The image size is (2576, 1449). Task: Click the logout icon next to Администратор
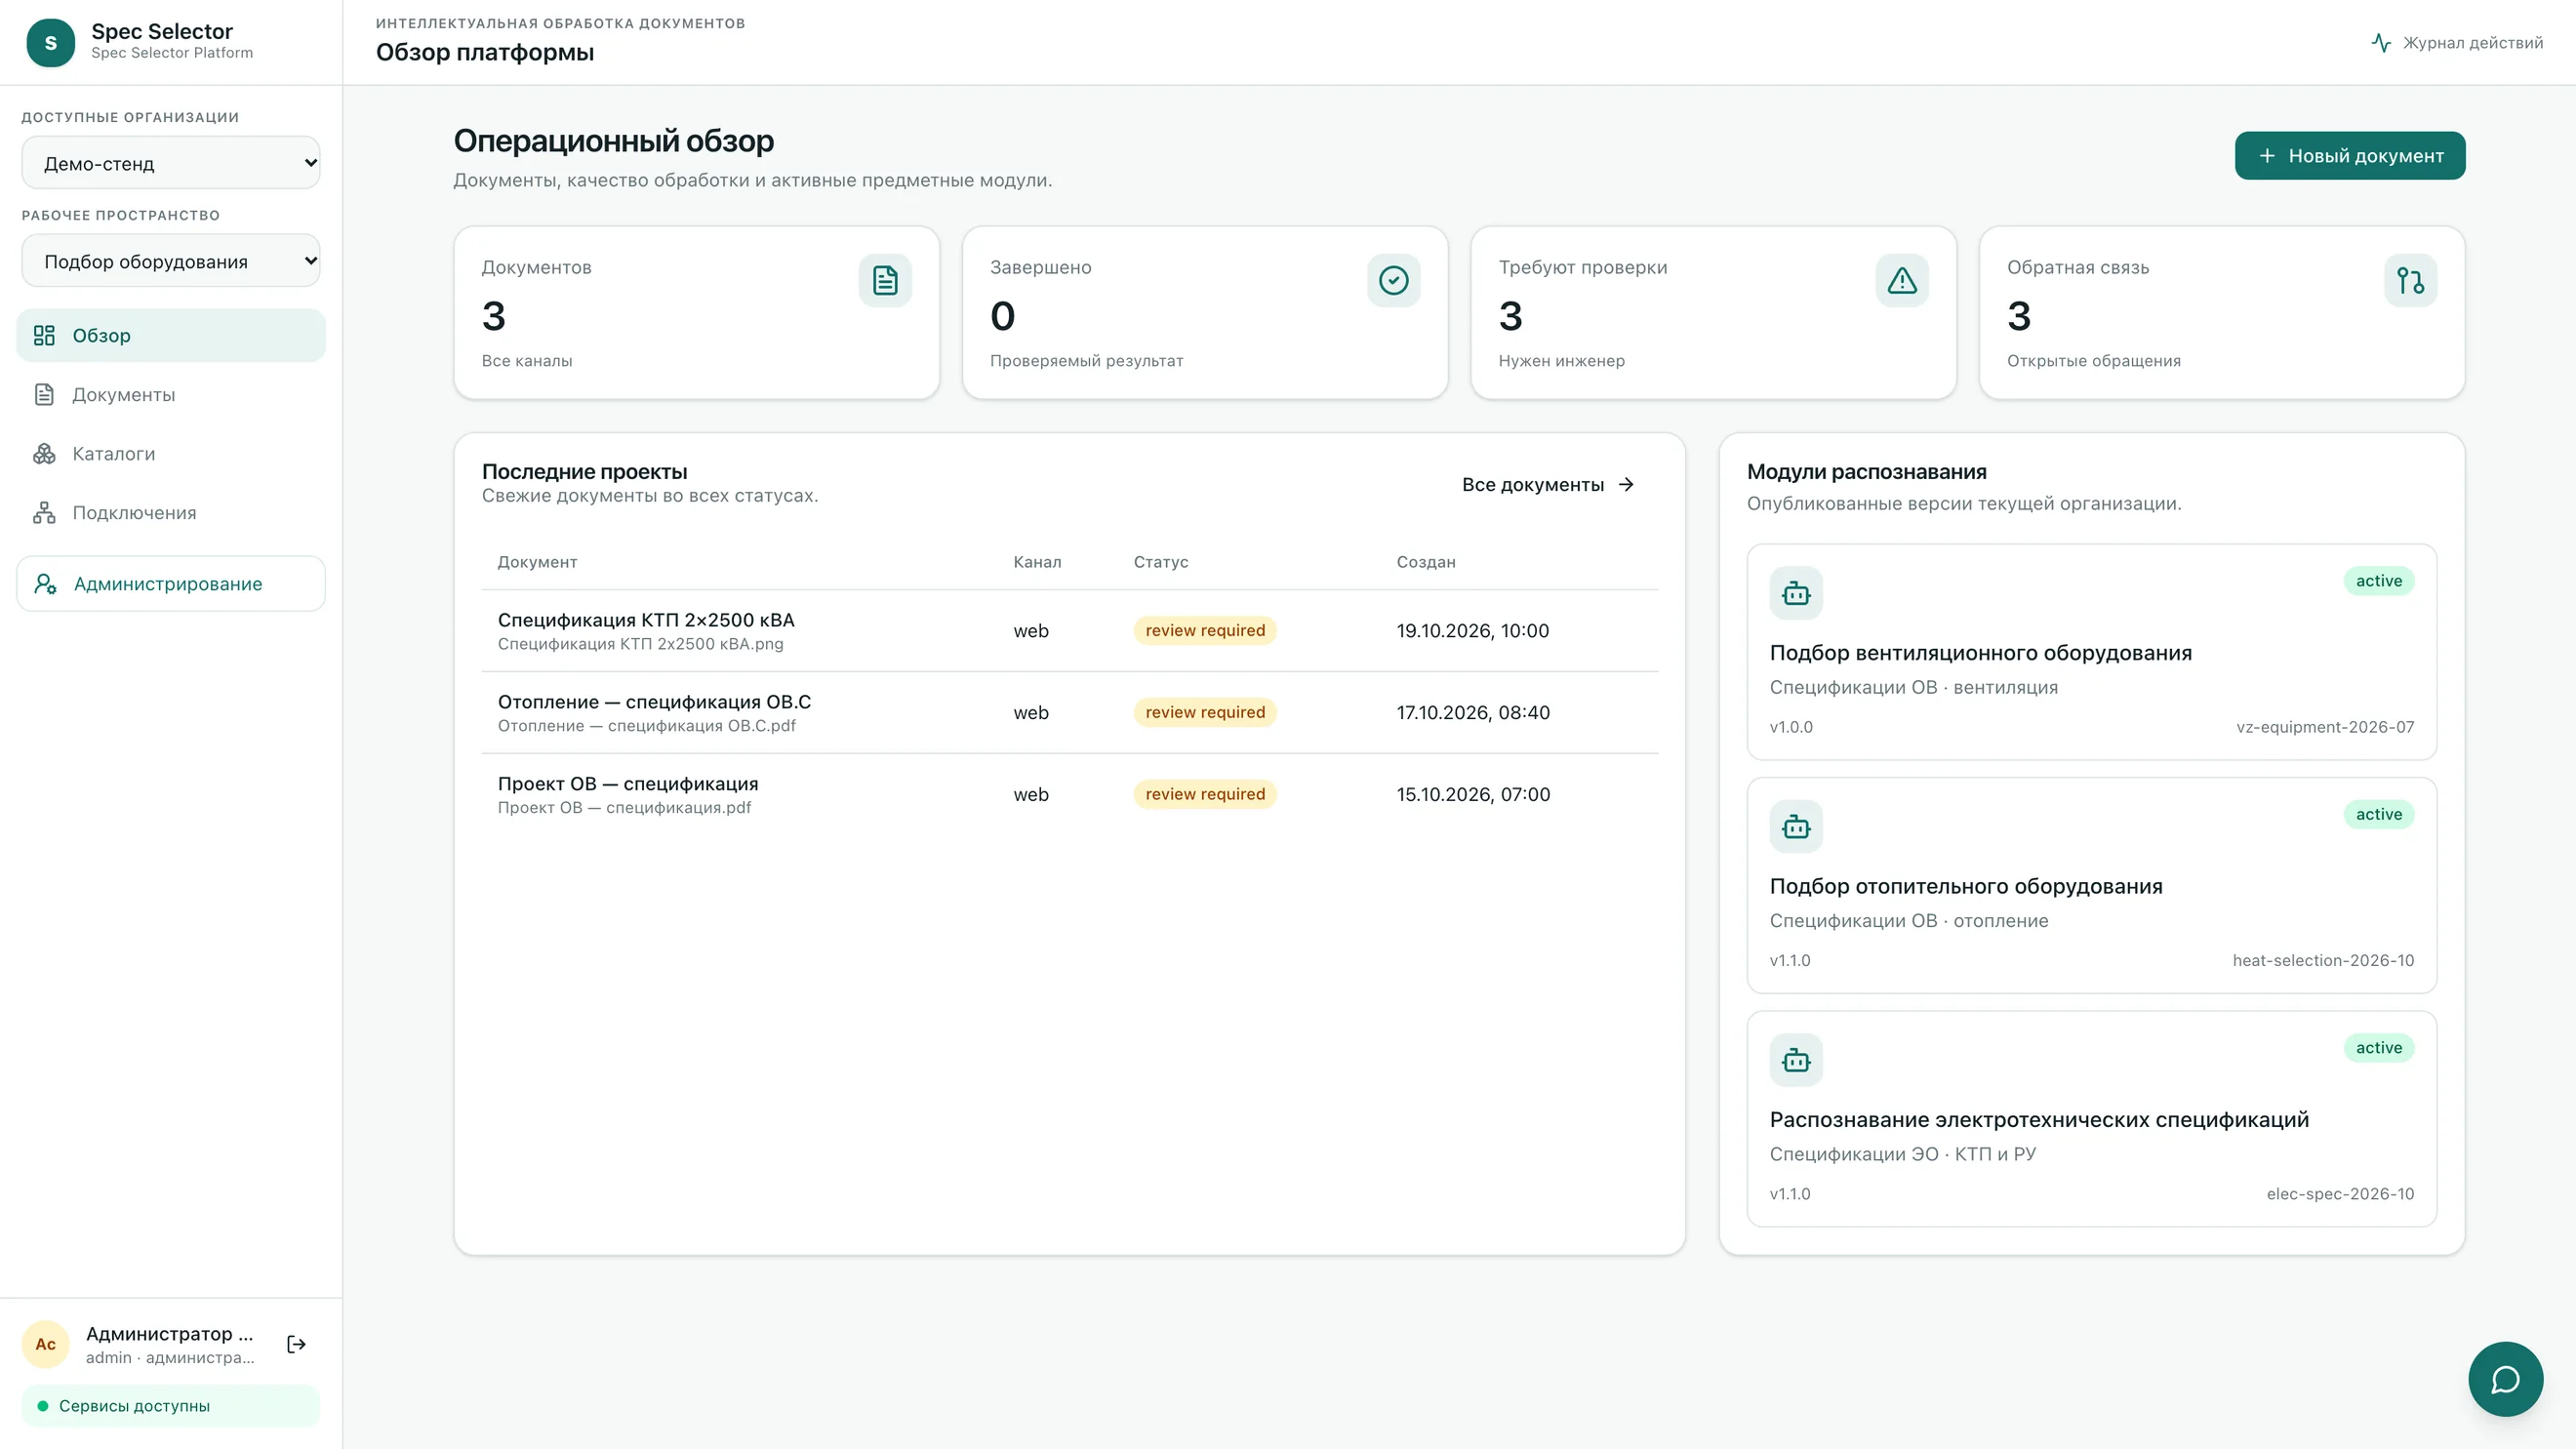[296, 1344]
